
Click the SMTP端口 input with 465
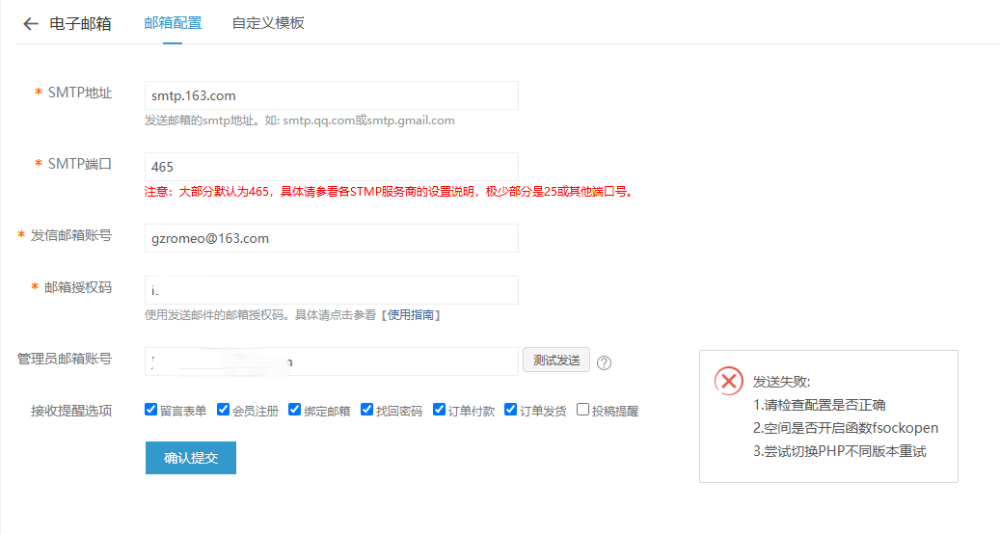(x=332, y=167)
